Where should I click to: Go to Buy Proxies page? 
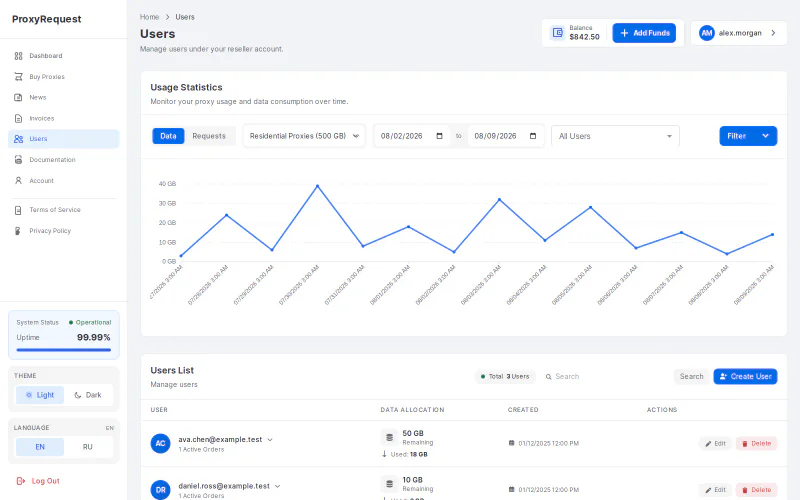(x=64, y=77)
